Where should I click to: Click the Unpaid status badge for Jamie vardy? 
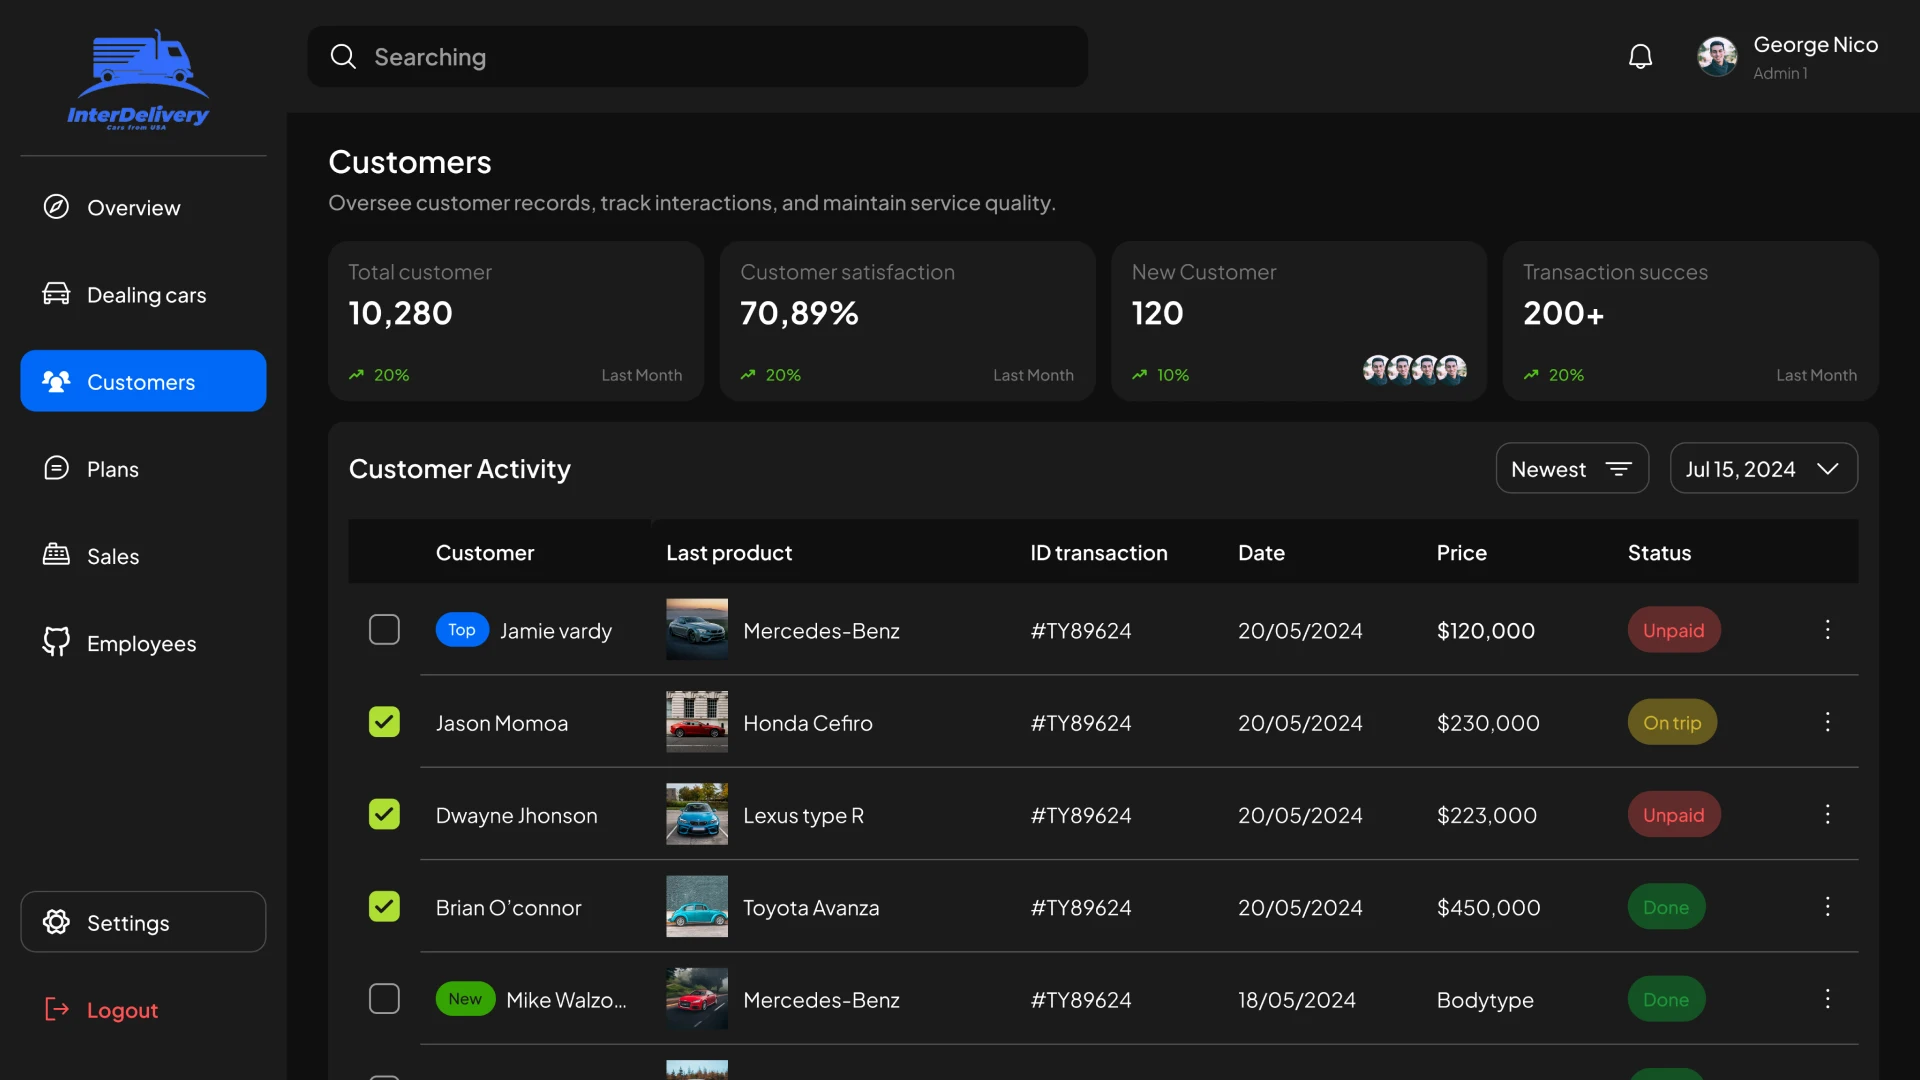1673,630
